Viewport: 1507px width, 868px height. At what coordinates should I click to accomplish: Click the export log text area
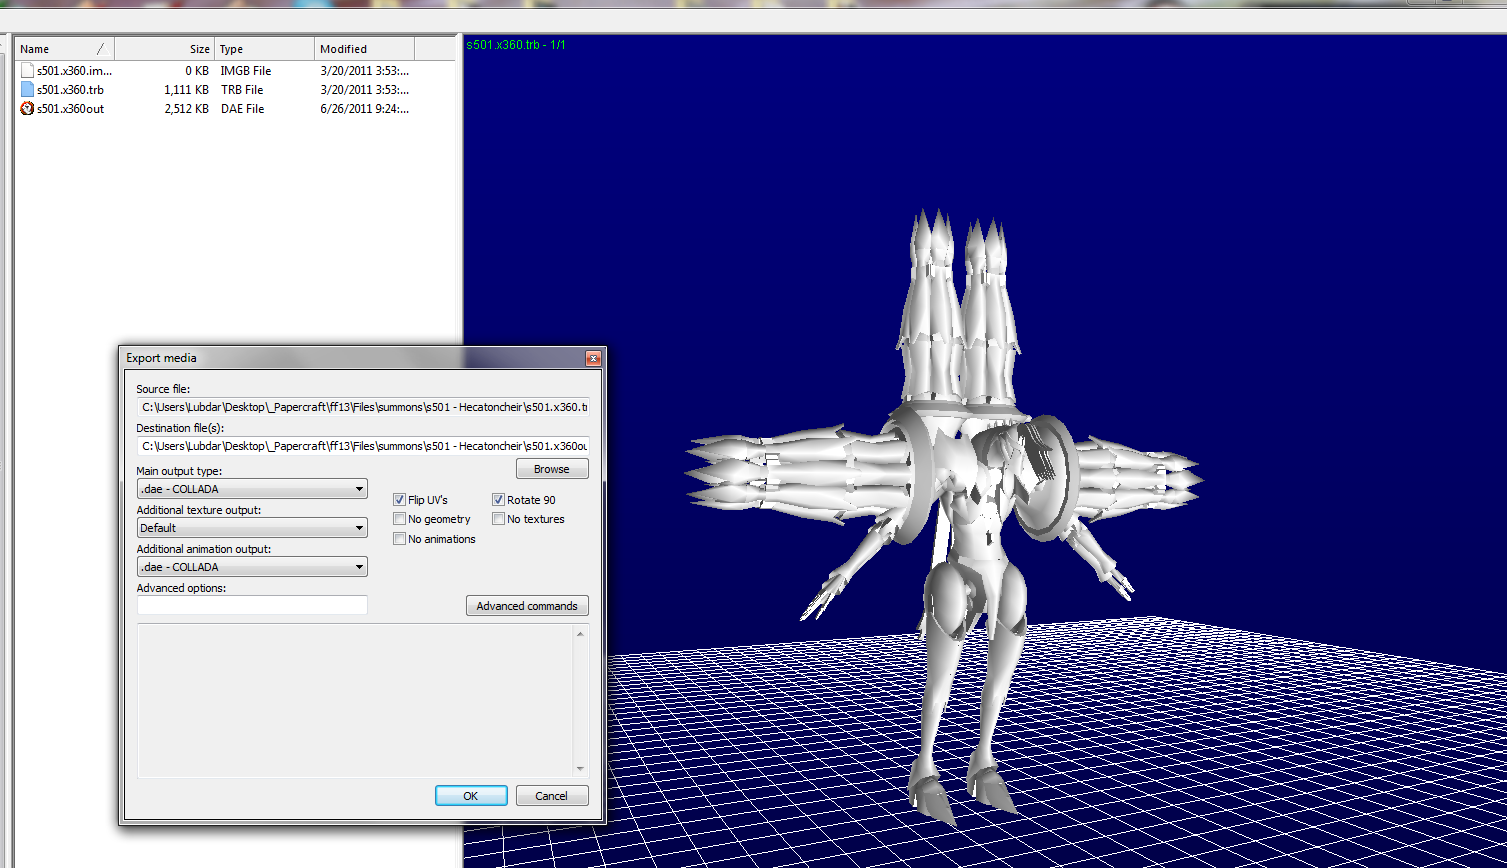tap(356, 701)
